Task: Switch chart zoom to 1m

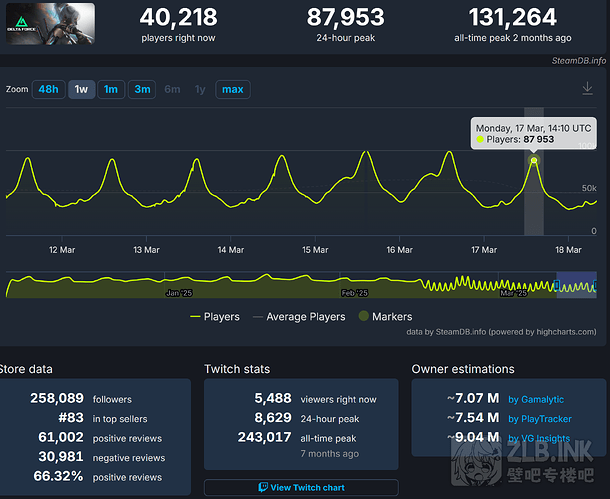Action: pos(111,90)
